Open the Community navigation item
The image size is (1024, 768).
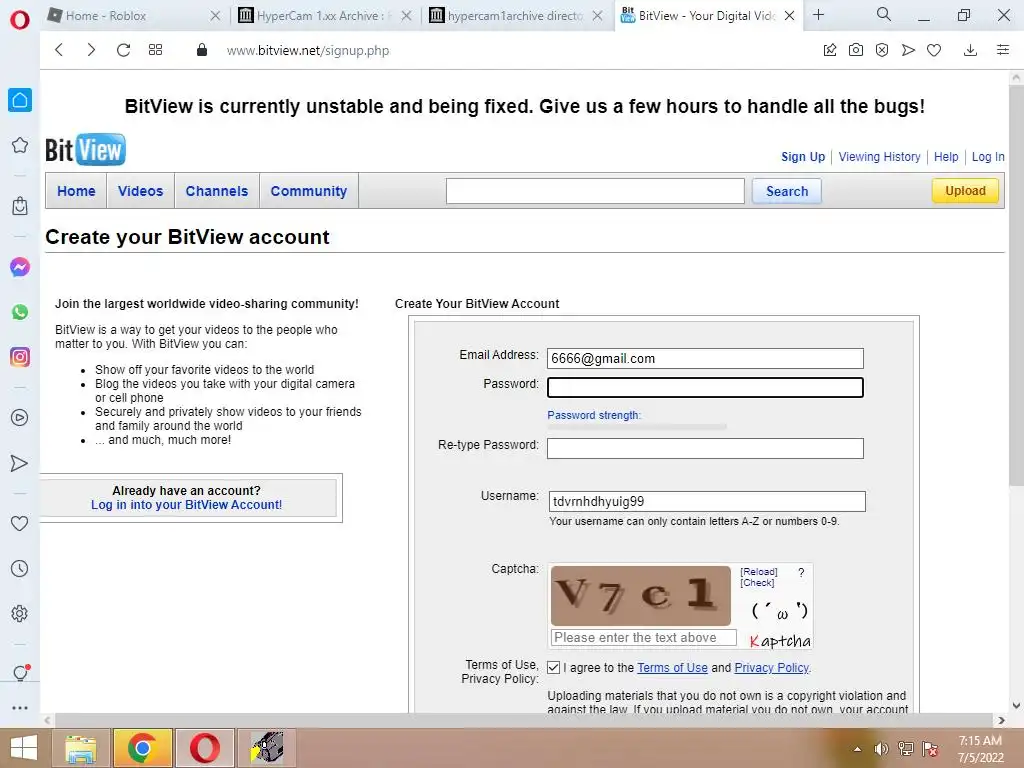[309, 191]
